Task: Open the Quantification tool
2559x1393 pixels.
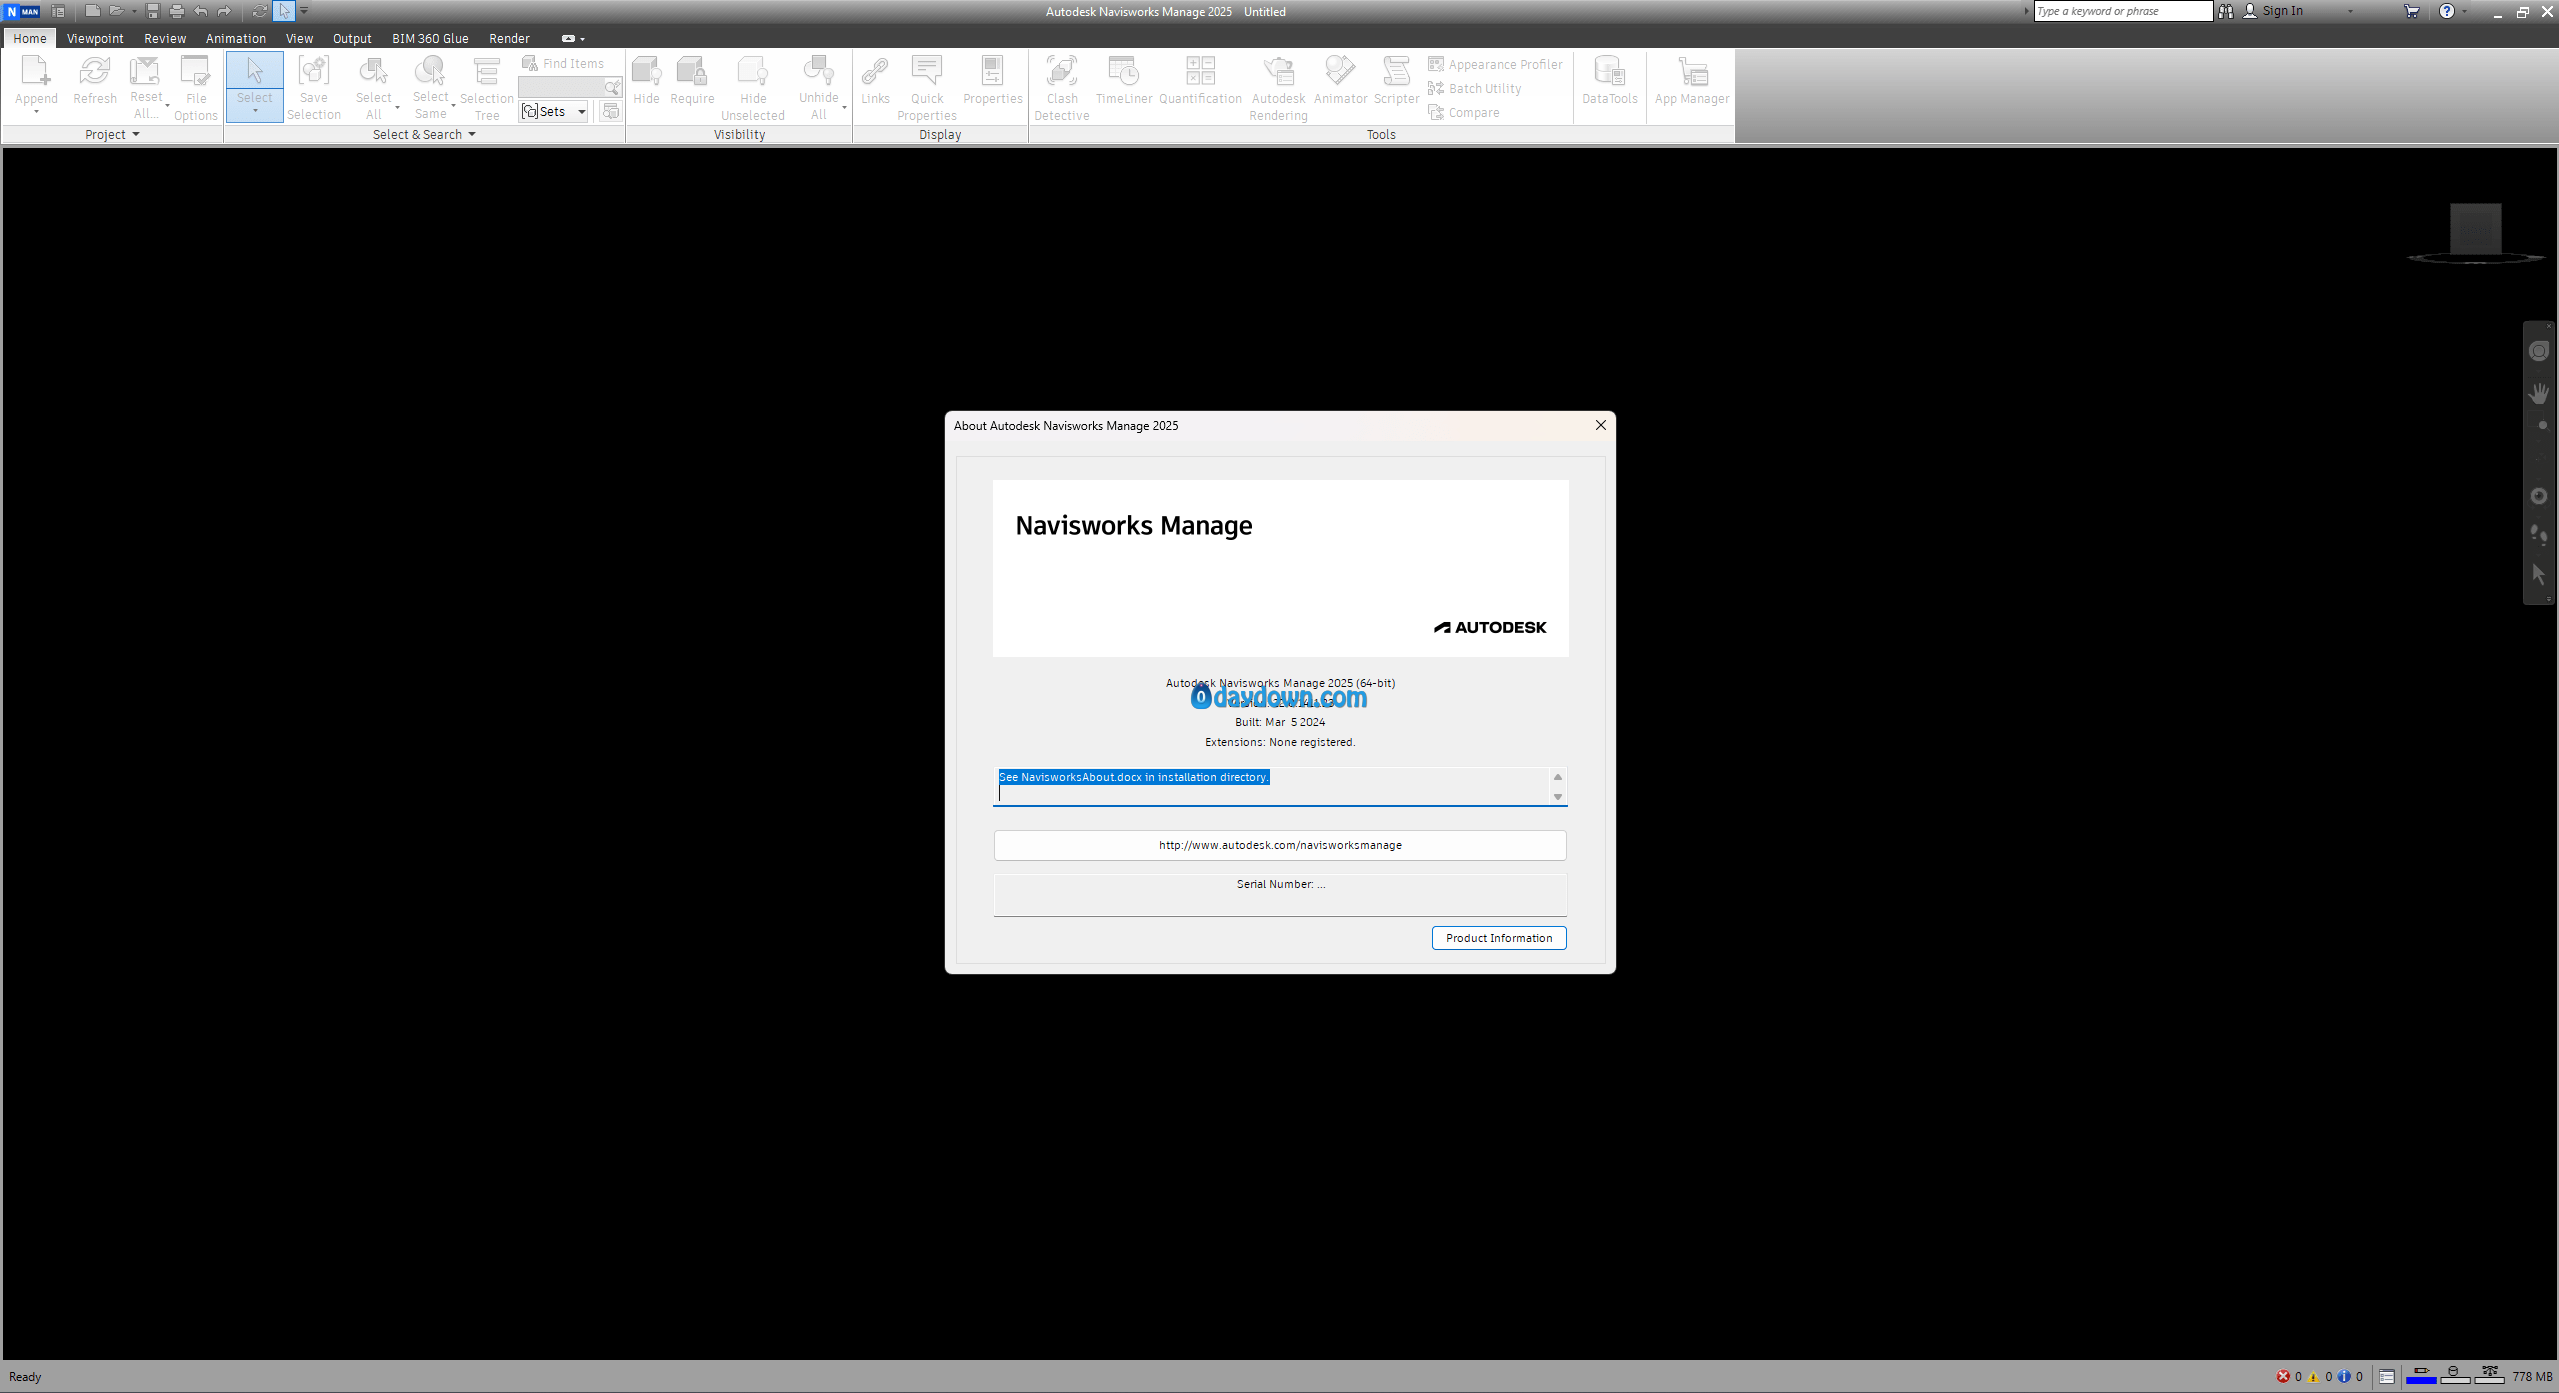Action: [1199, 80]
